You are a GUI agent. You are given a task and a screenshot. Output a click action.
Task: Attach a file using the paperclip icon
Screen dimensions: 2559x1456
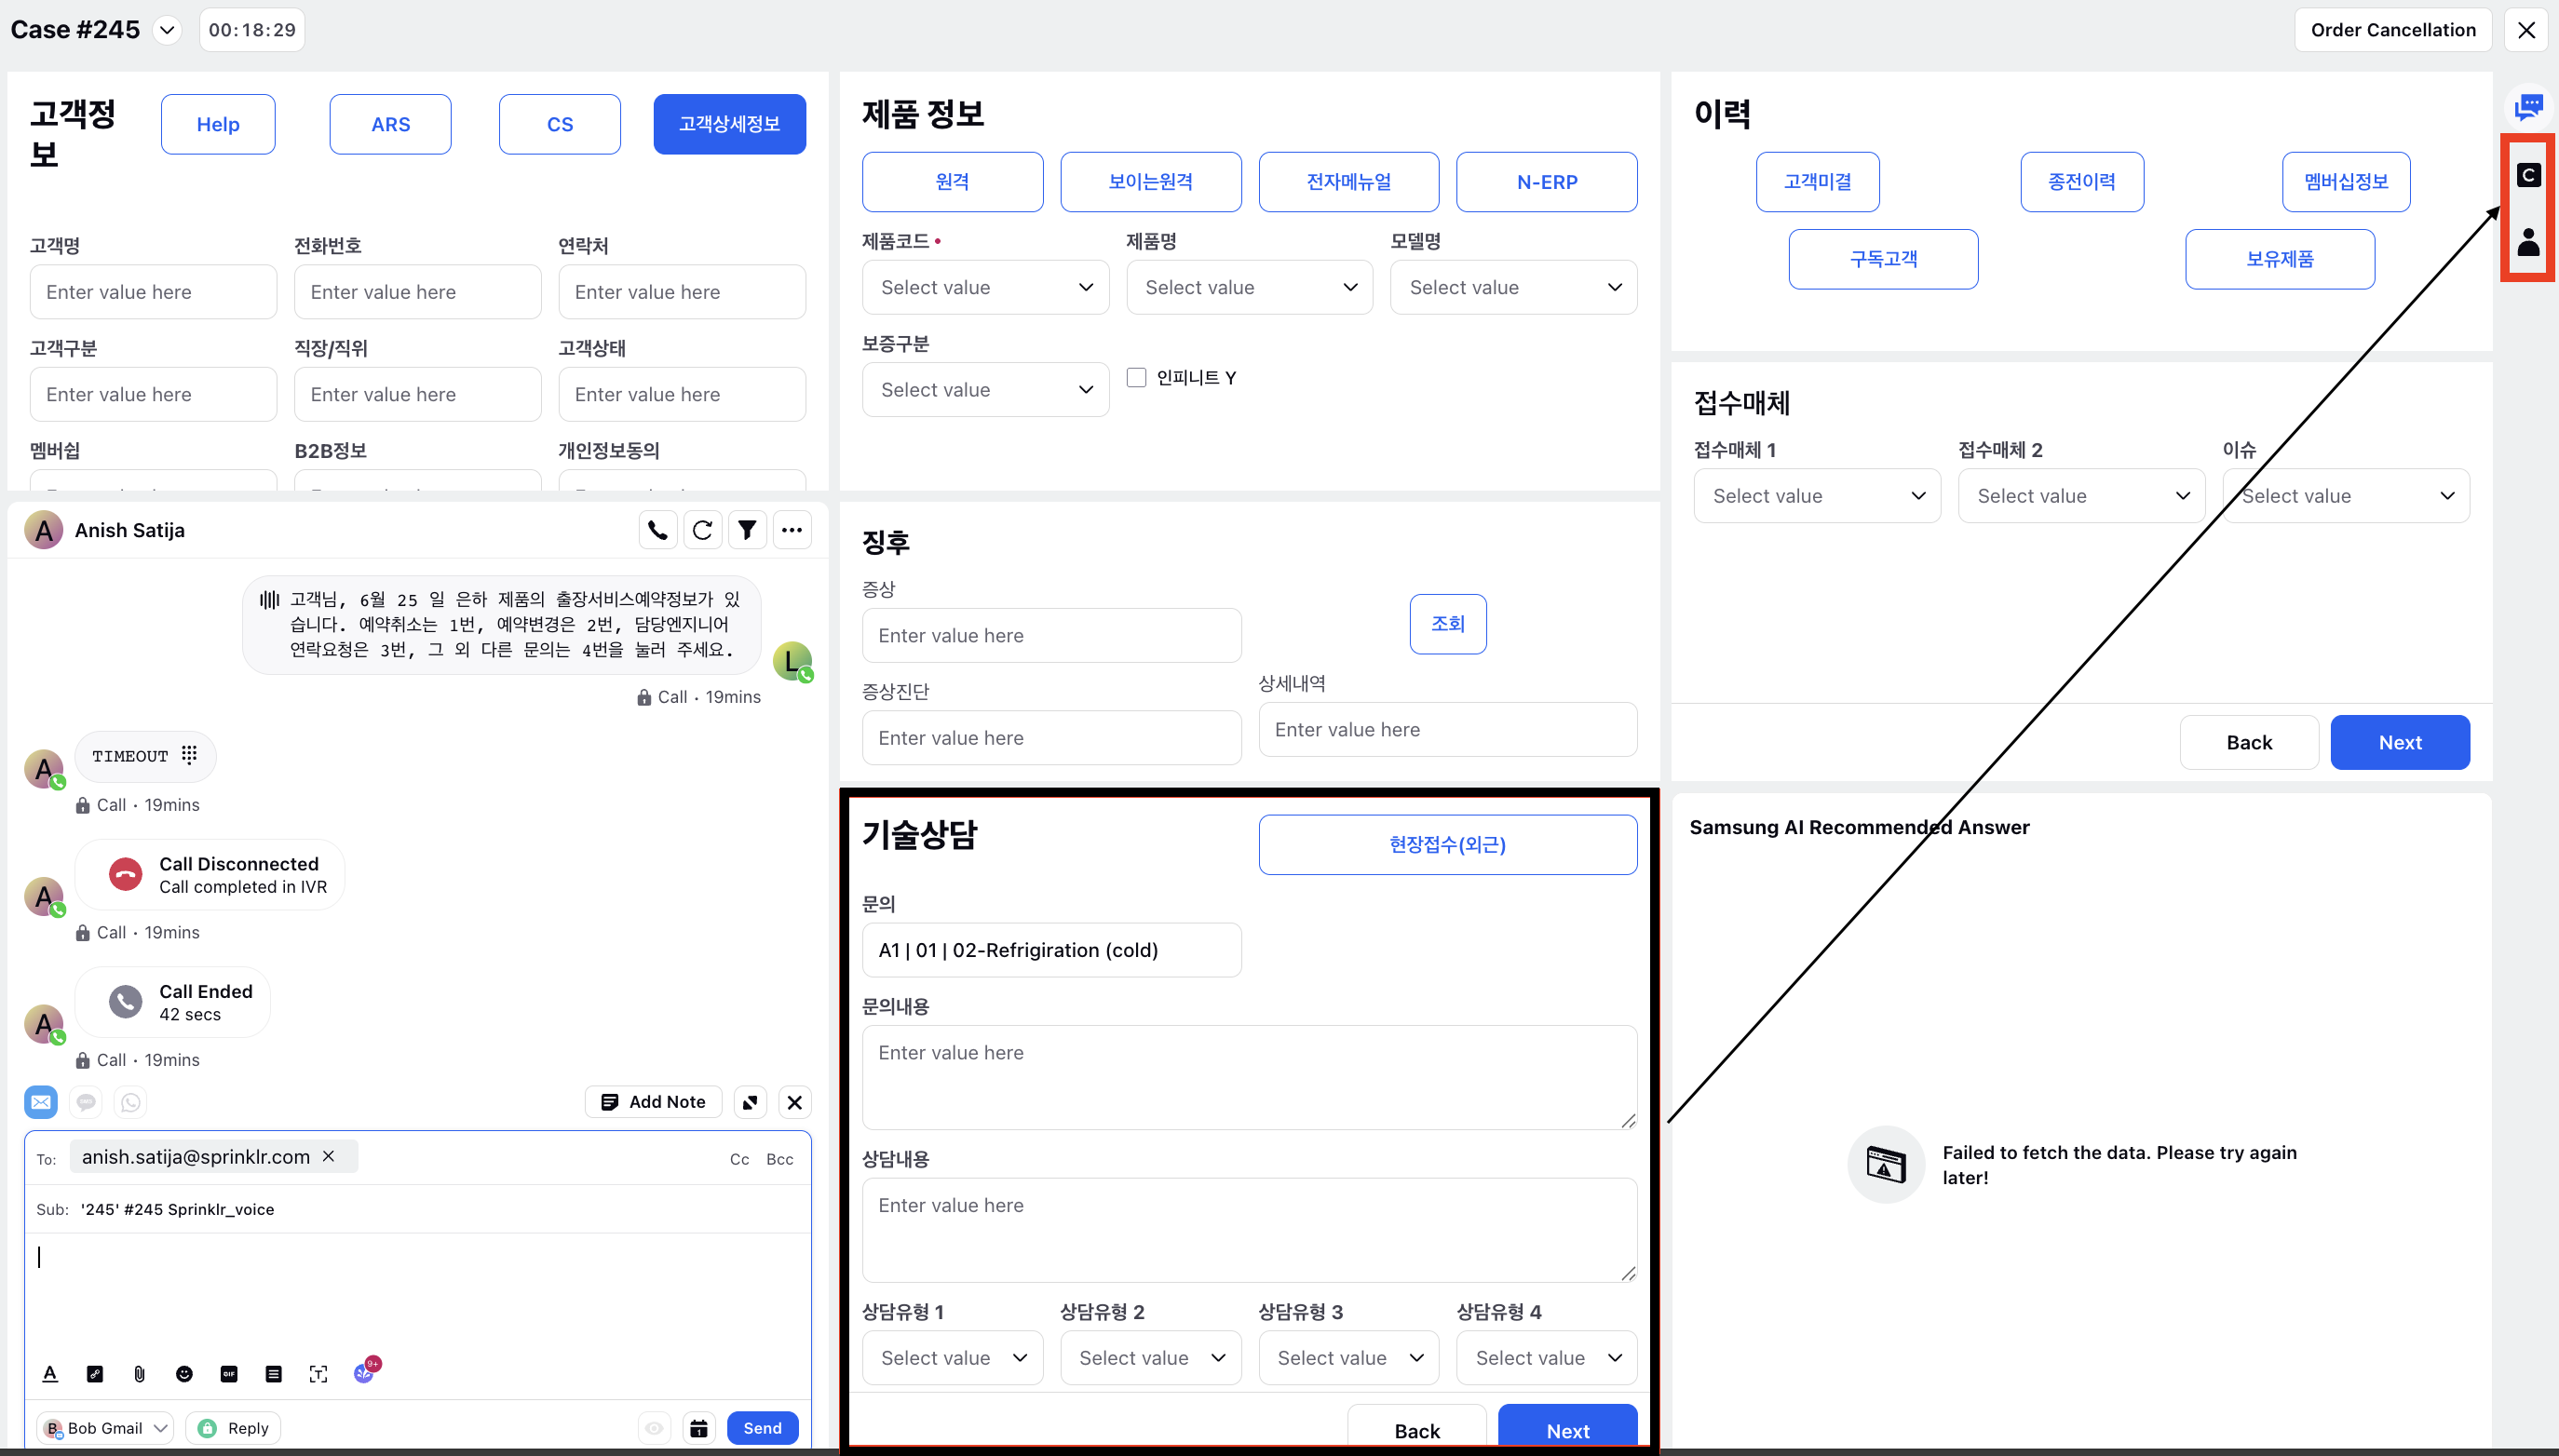[x=139, y=1374]
